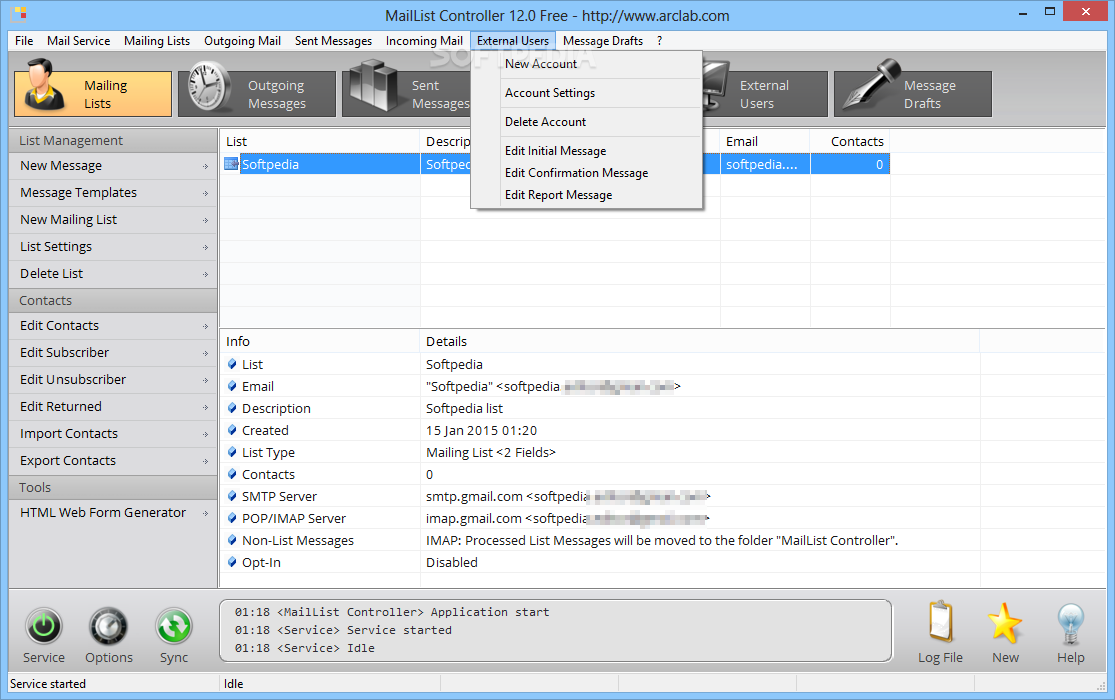Viewport: 1115px width, 700px height.
Task: Open the File menu
Action: click(x=23, y=41)
